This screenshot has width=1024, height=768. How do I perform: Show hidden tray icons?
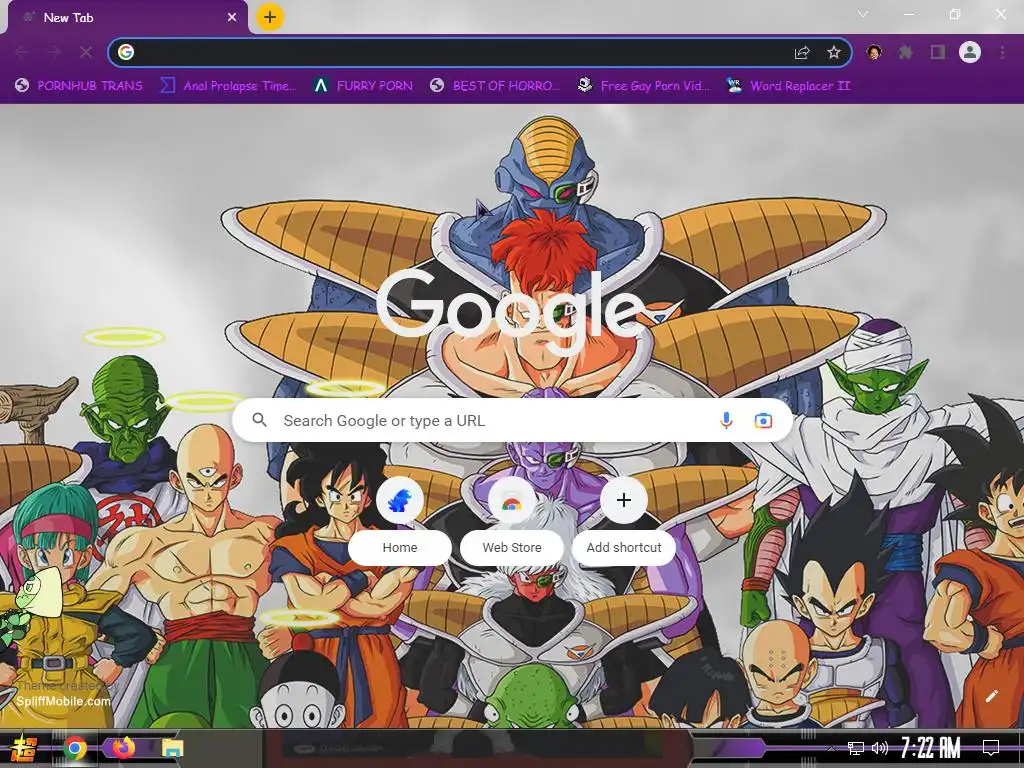[x=831, y=748]
